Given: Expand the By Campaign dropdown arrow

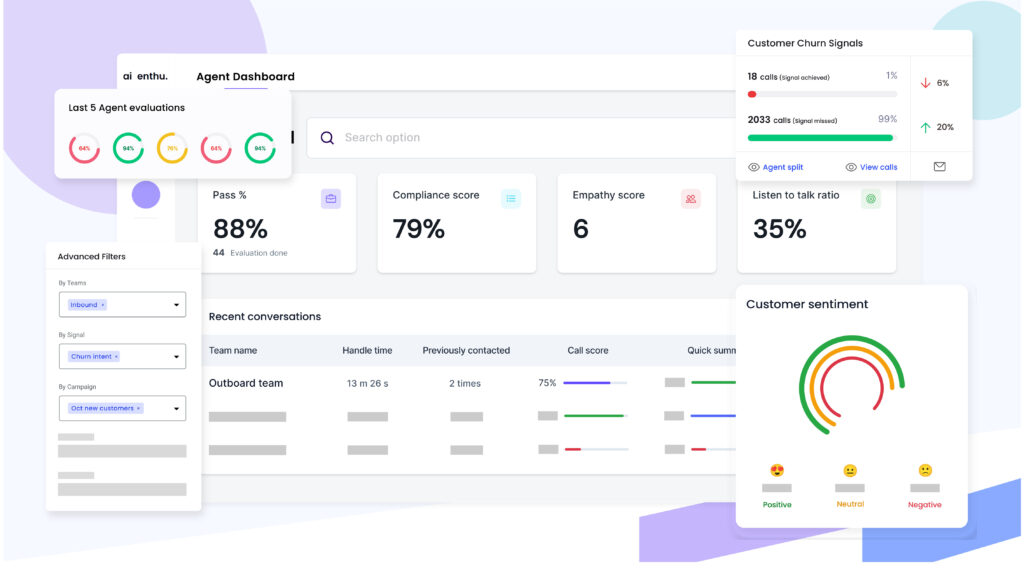Looking at the screenshot, I should coord(176,409).
